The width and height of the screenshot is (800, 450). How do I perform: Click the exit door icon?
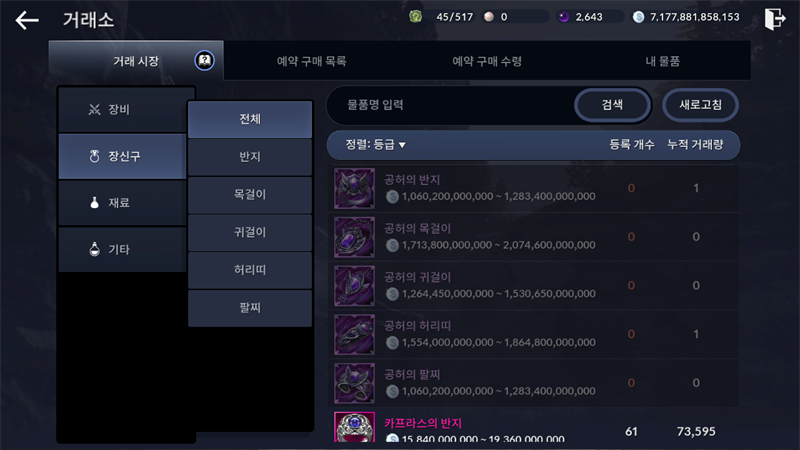click(x=774, y=19)
